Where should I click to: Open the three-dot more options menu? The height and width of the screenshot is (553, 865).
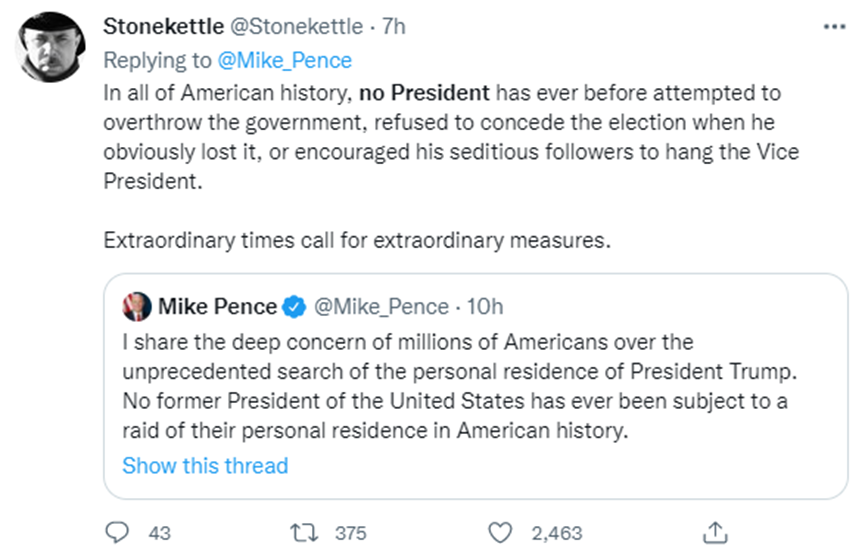click(833, 27)
